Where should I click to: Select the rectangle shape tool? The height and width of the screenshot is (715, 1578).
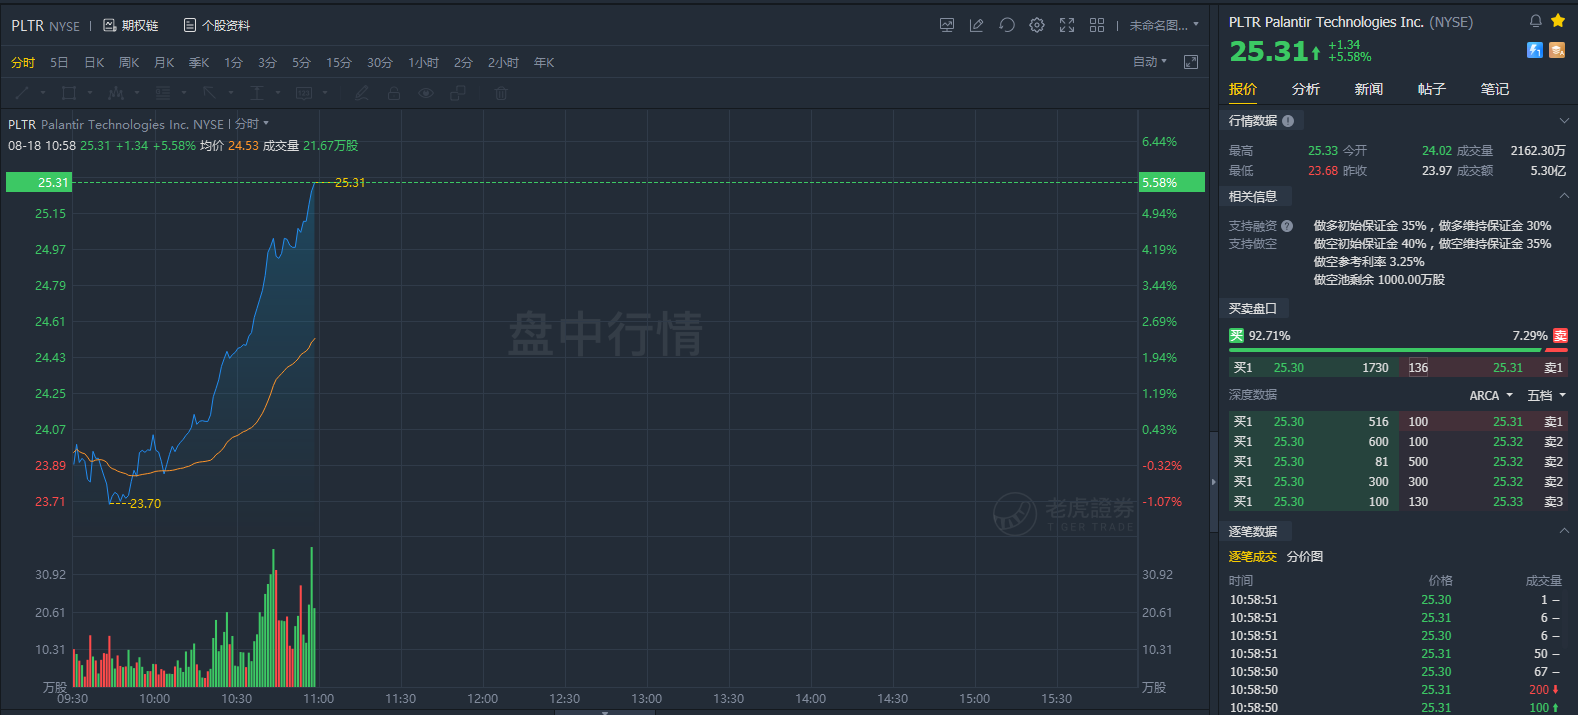pyautogui.click(x=69, y=93)
